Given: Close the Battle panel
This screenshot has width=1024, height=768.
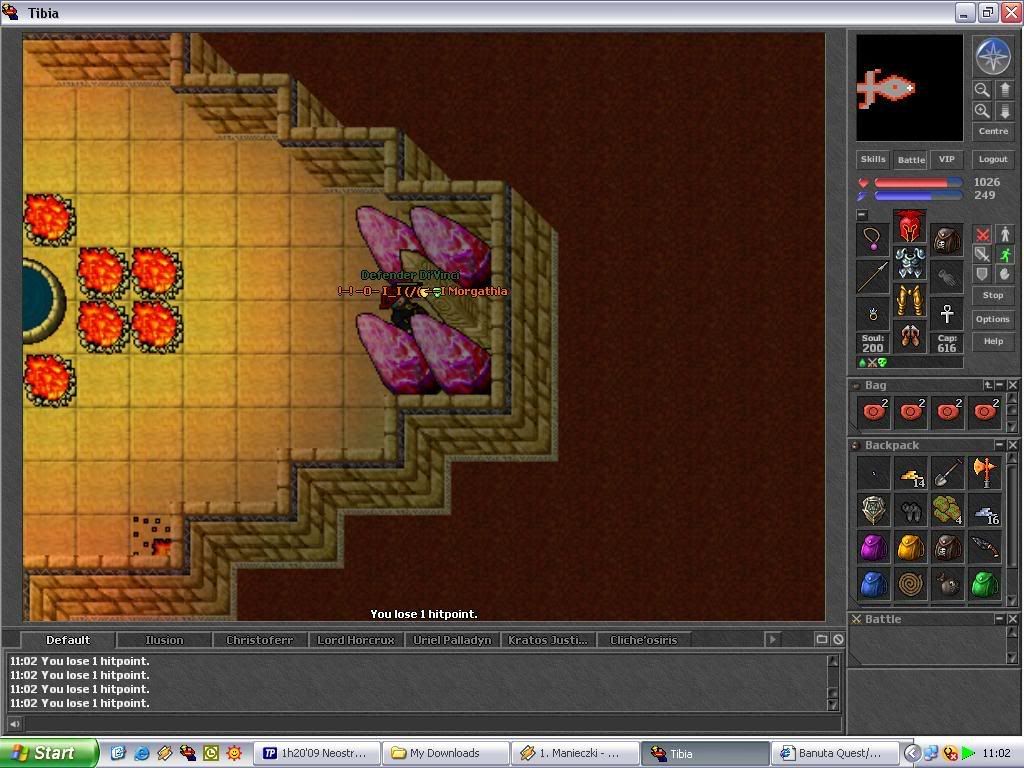Looking at the screenshot, I should (1012, 618).
